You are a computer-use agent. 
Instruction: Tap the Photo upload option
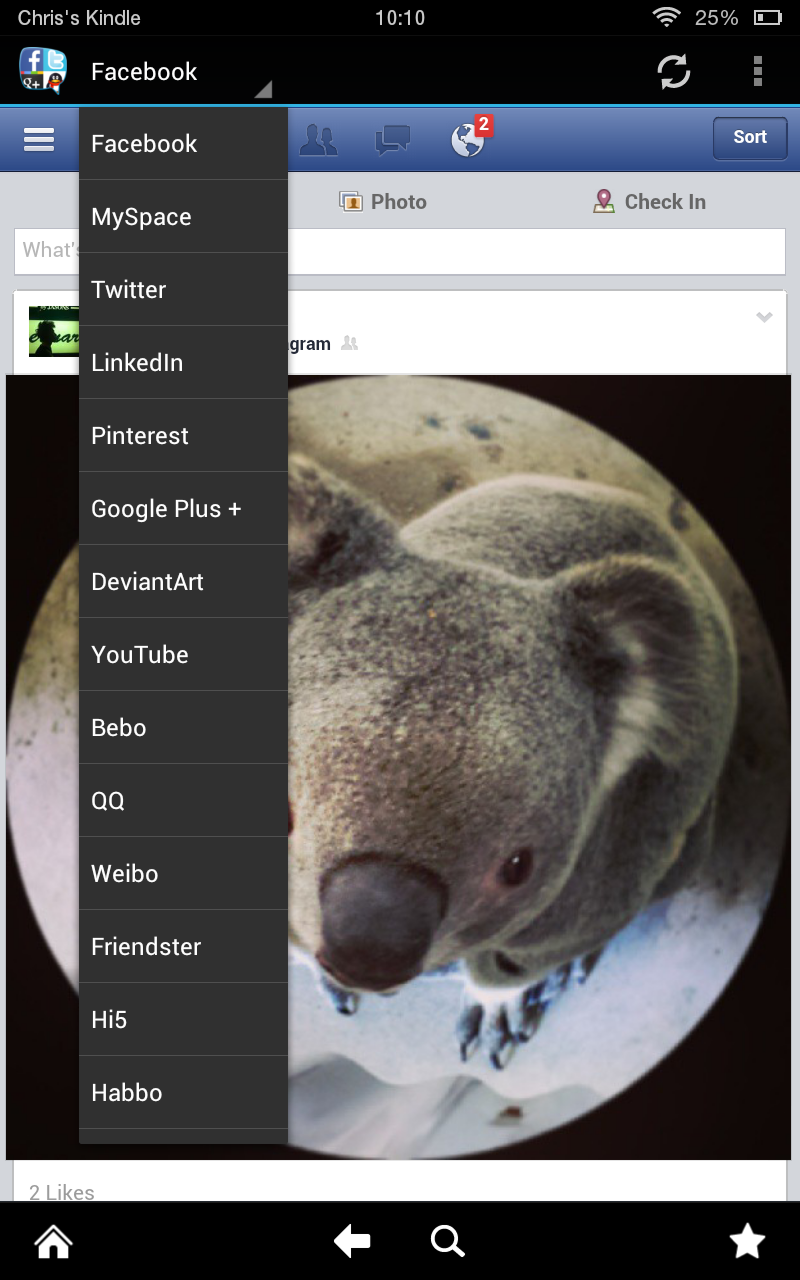[x=383, y=202]
